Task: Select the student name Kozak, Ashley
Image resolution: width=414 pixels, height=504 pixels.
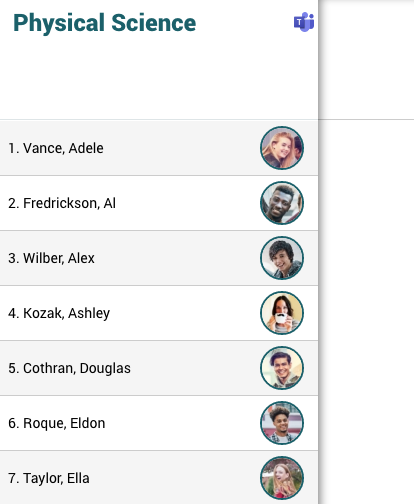Action: (66, 313)
